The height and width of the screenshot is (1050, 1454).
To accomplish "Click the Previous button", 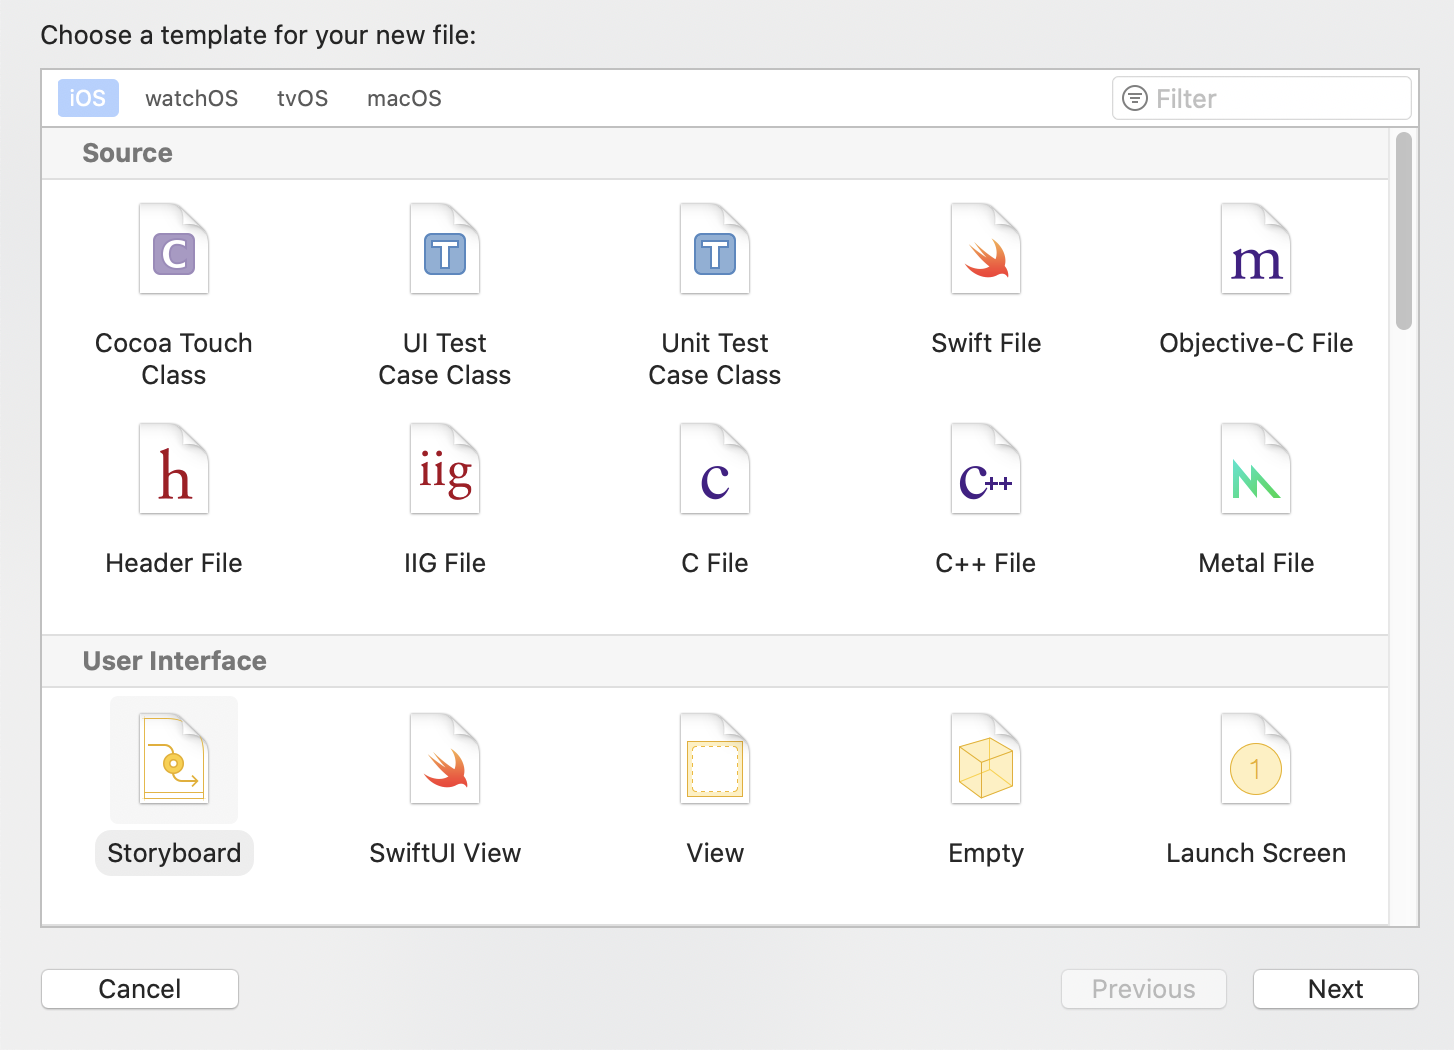I will point(1144,989).
